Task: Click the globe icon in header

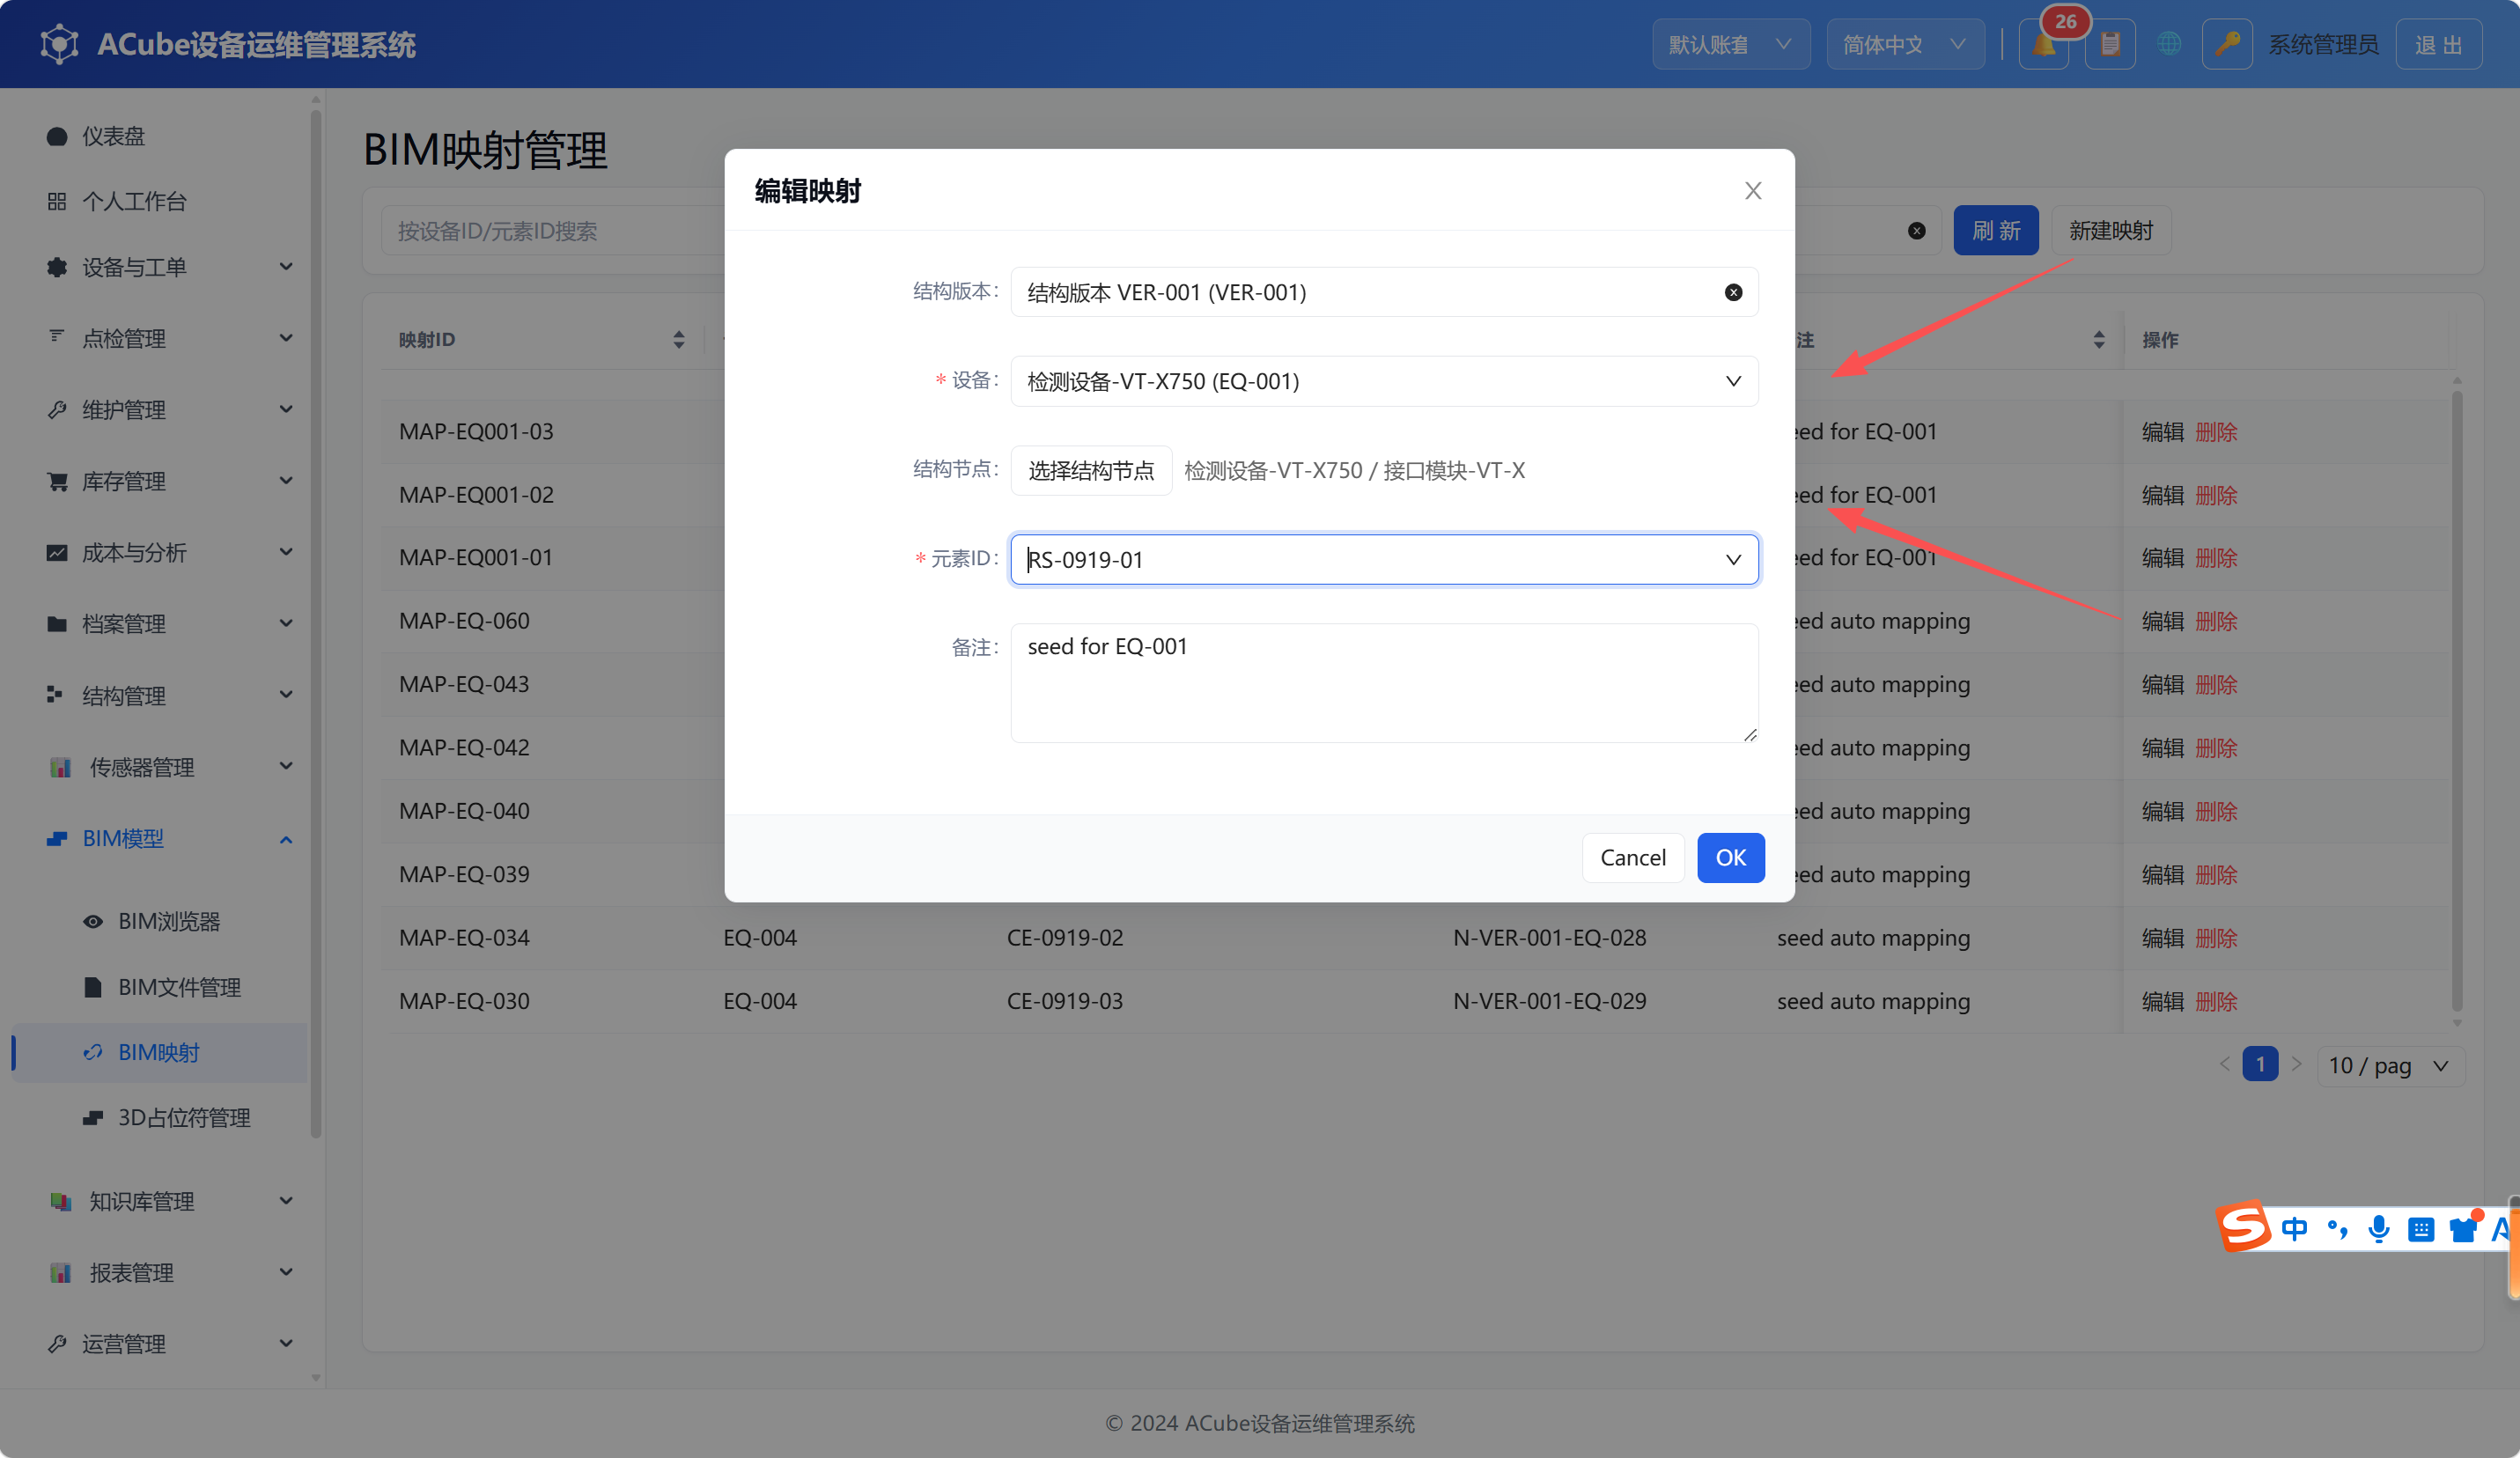Action: tap(2168, 45)
